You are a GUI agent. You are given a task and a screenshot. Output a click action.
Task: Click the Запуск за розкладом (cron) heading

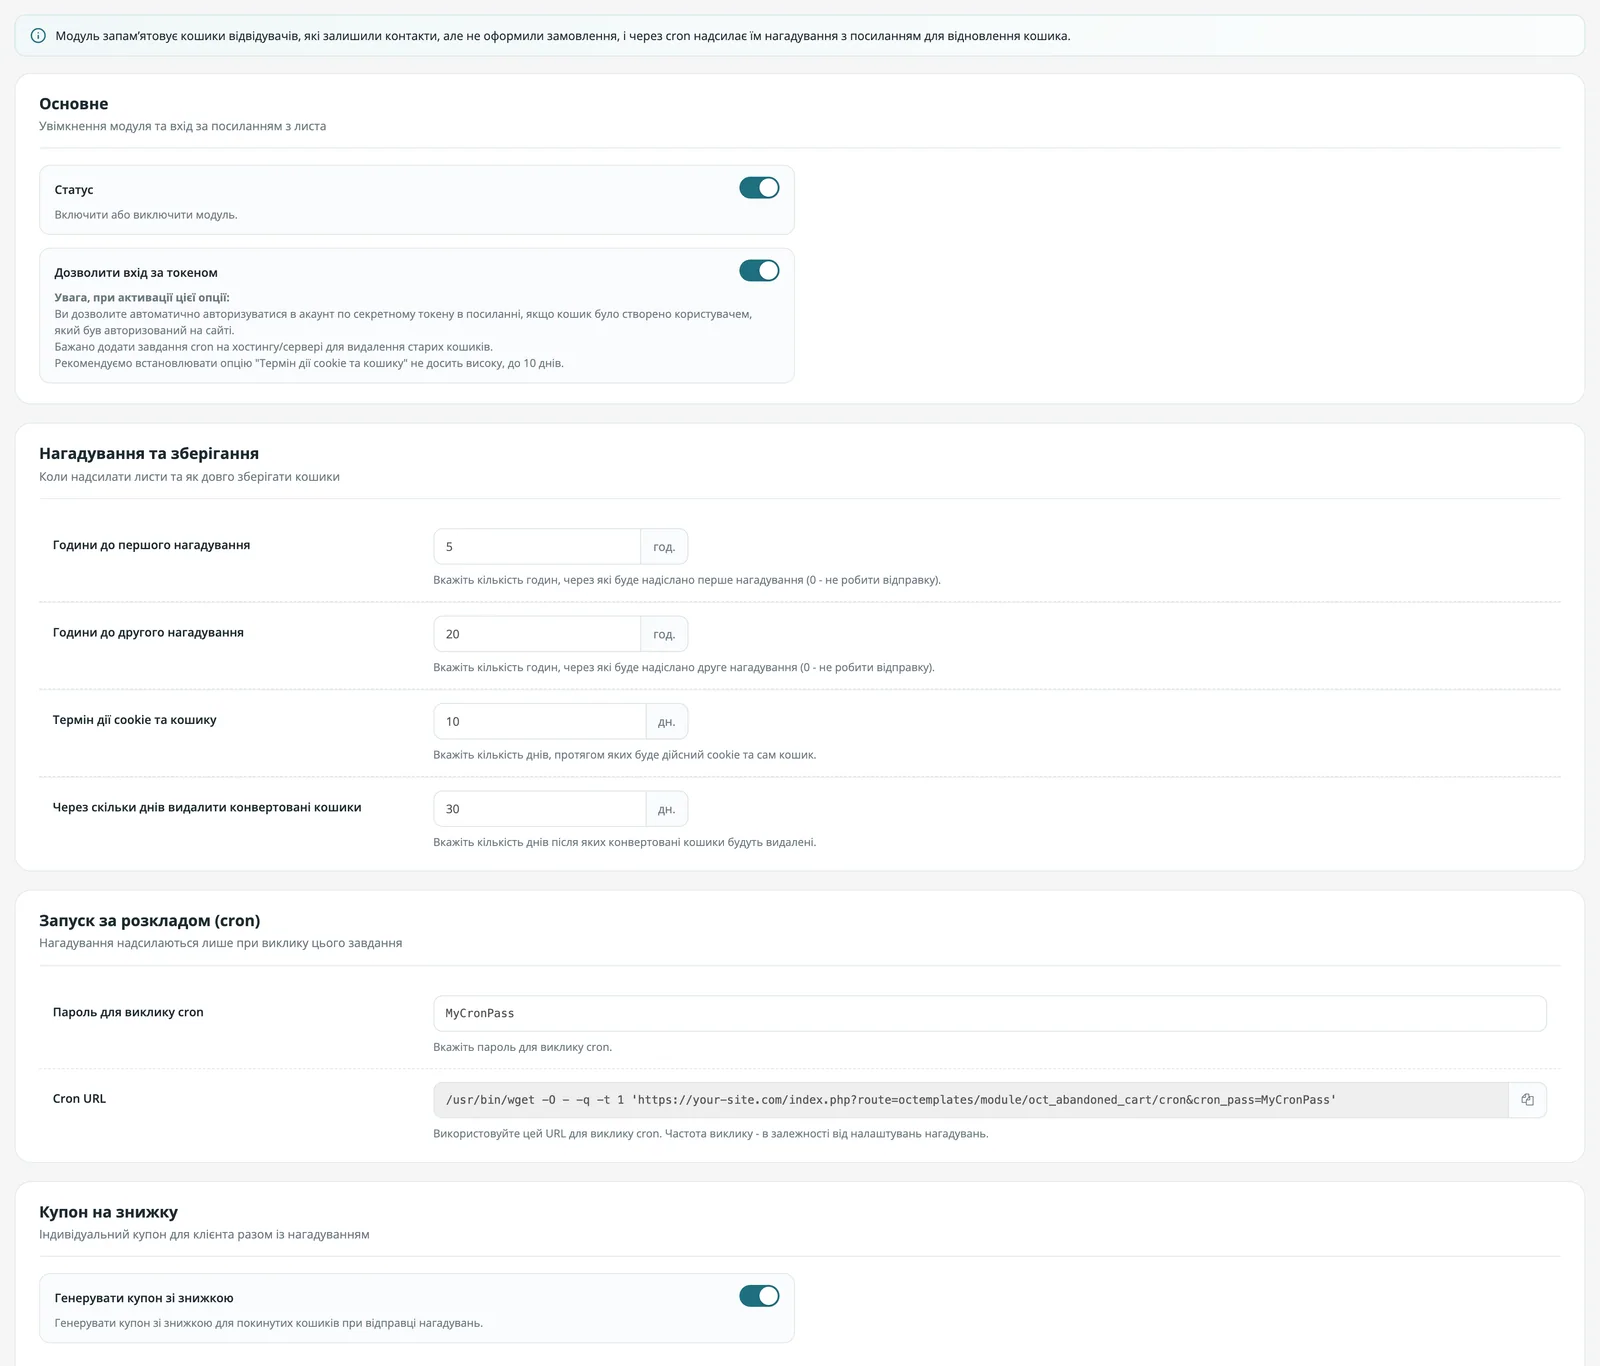pyautogui.click(x=150, y=921)
